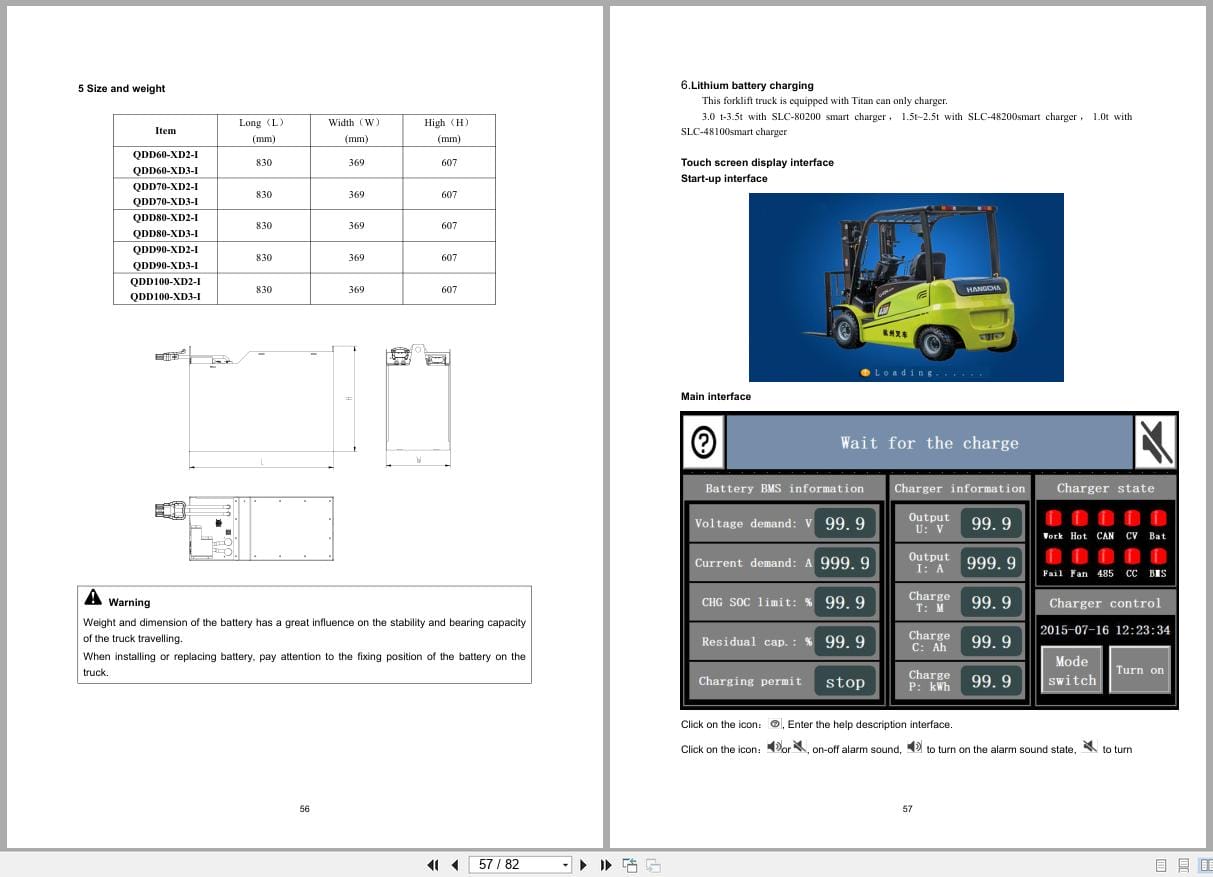
Task: Click the Turn on button in charger control
Action: pyautogui.click(x=1140, y=670)
